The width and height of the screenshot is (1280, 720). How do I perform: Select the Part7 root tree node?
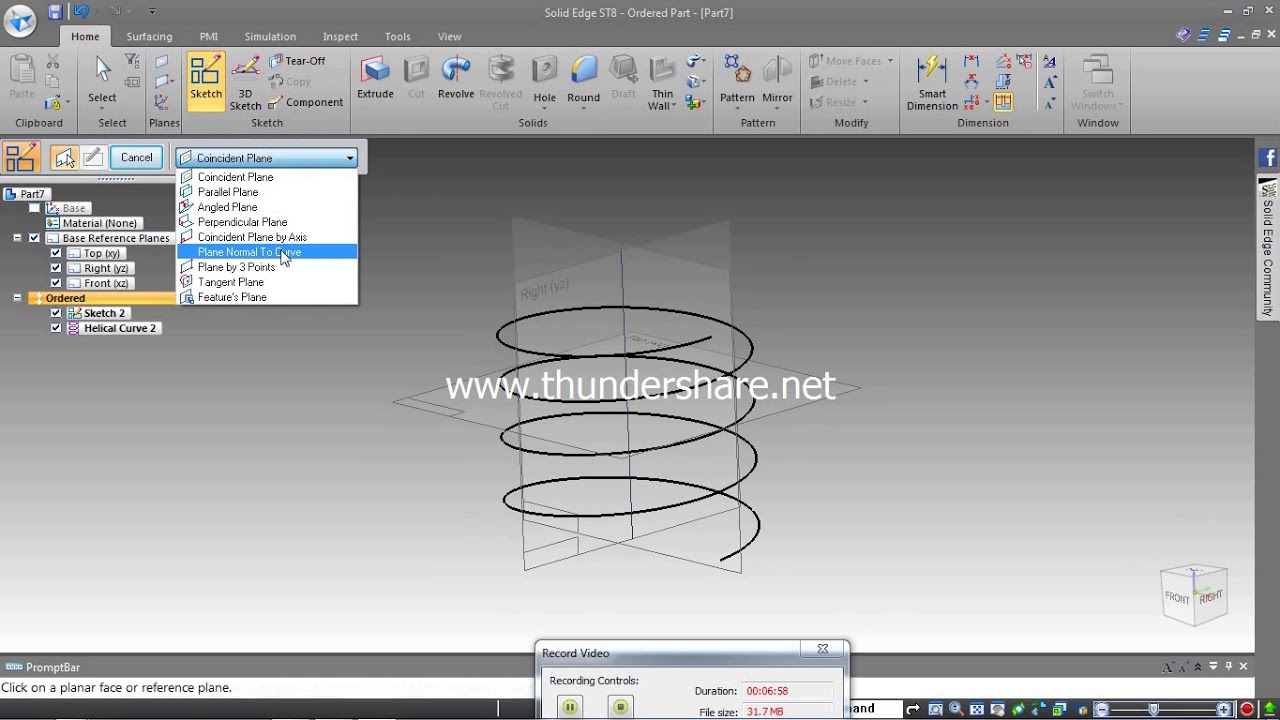click(x=26, y=194)
